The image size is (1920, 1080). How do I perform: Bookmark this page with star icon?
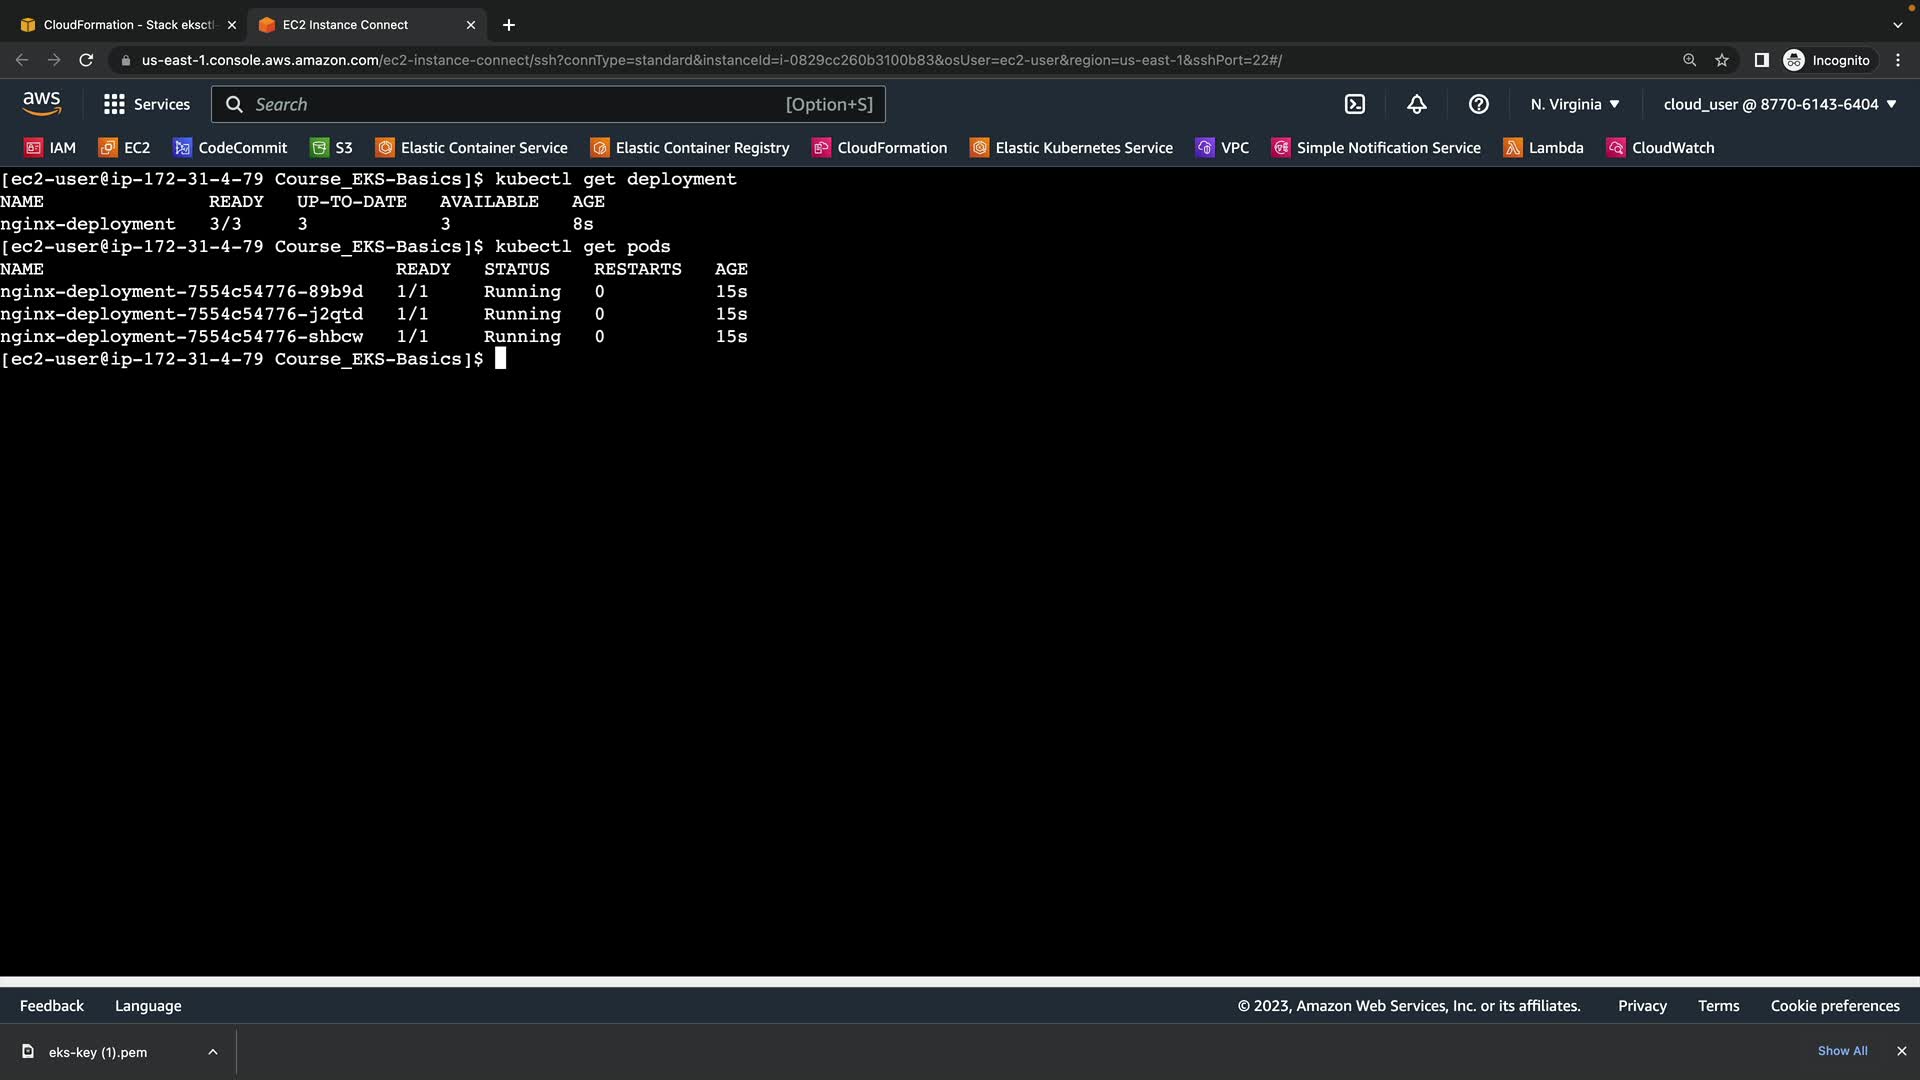[x=1721, y=60]
